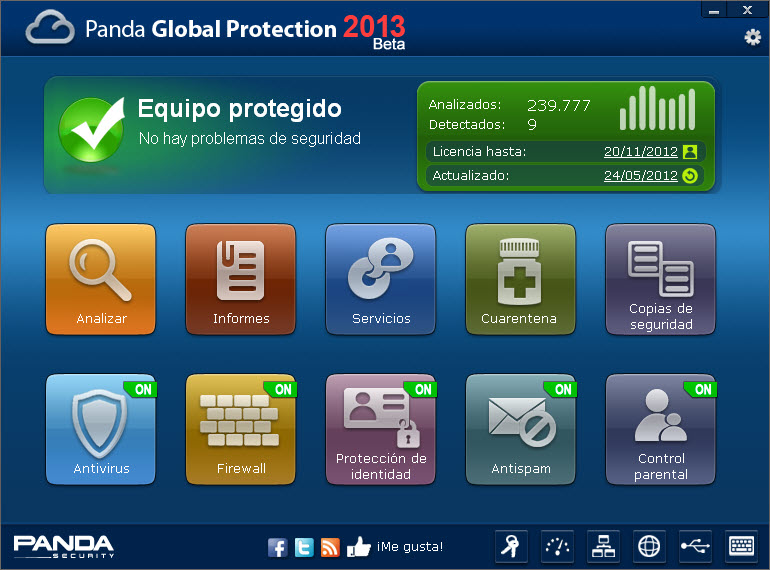The width and height of the screenshot is (770, 570).
Task: Click the RSS feed icon
Action: [x=330, y=547]
